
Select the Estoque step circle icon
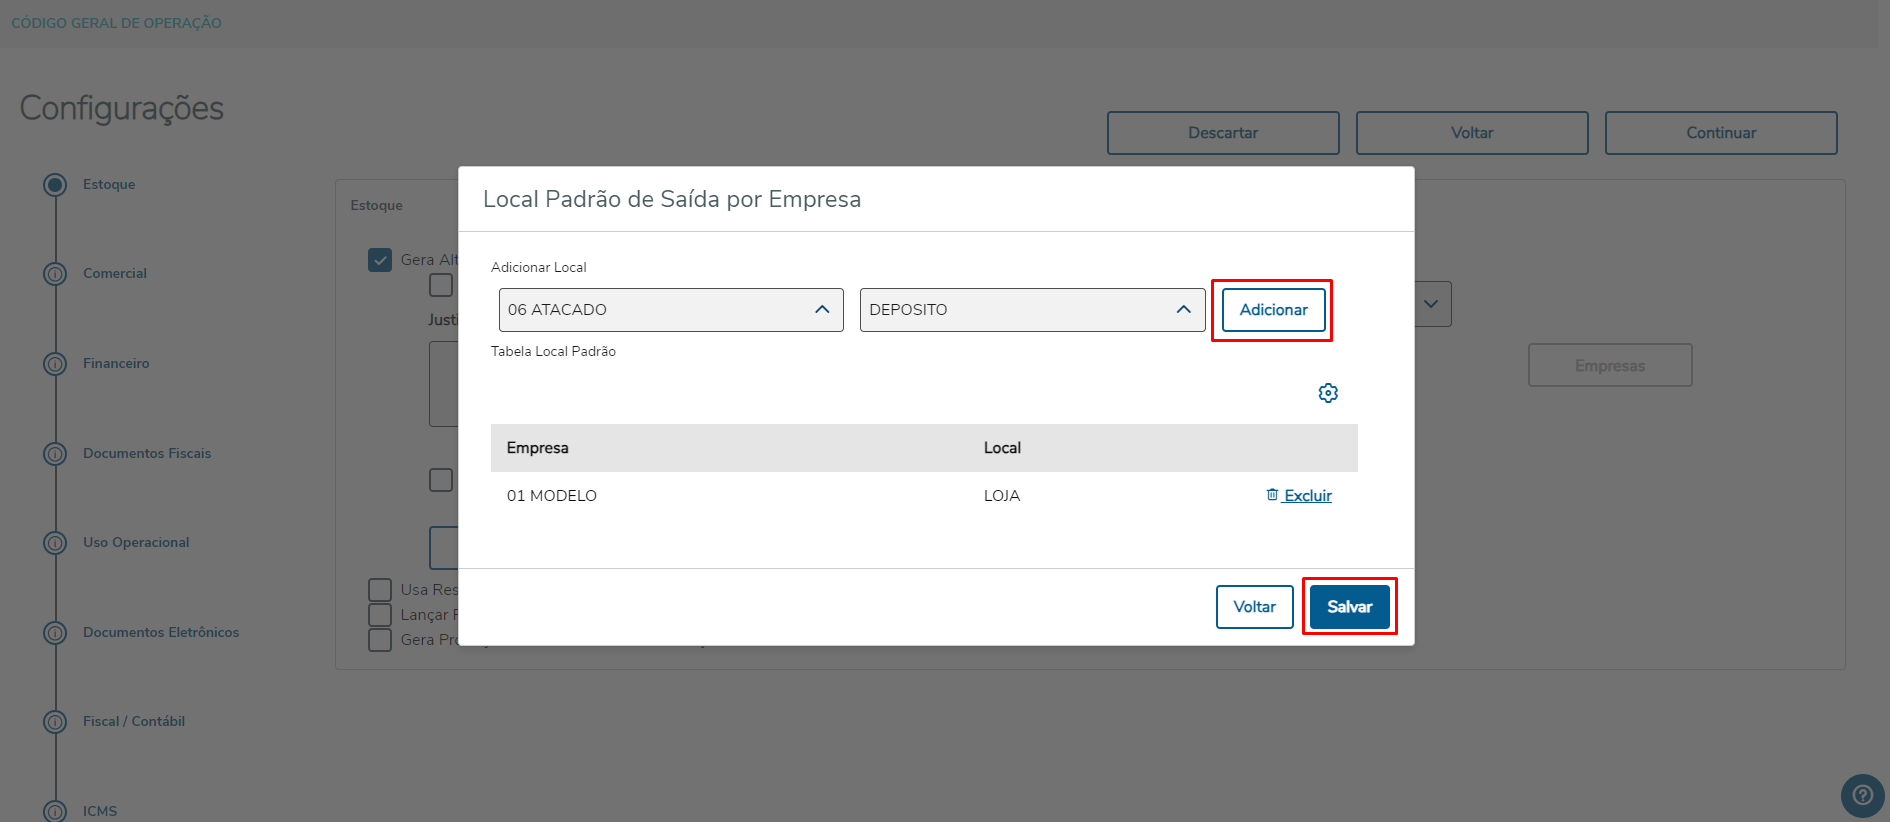pos(55,185)
